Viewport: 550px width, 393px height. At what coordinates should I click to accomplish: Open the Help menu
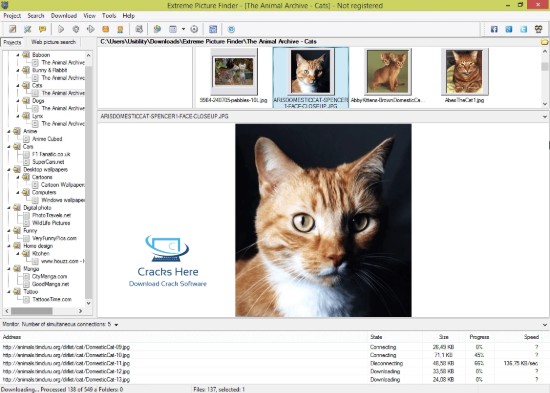point(129,16)
